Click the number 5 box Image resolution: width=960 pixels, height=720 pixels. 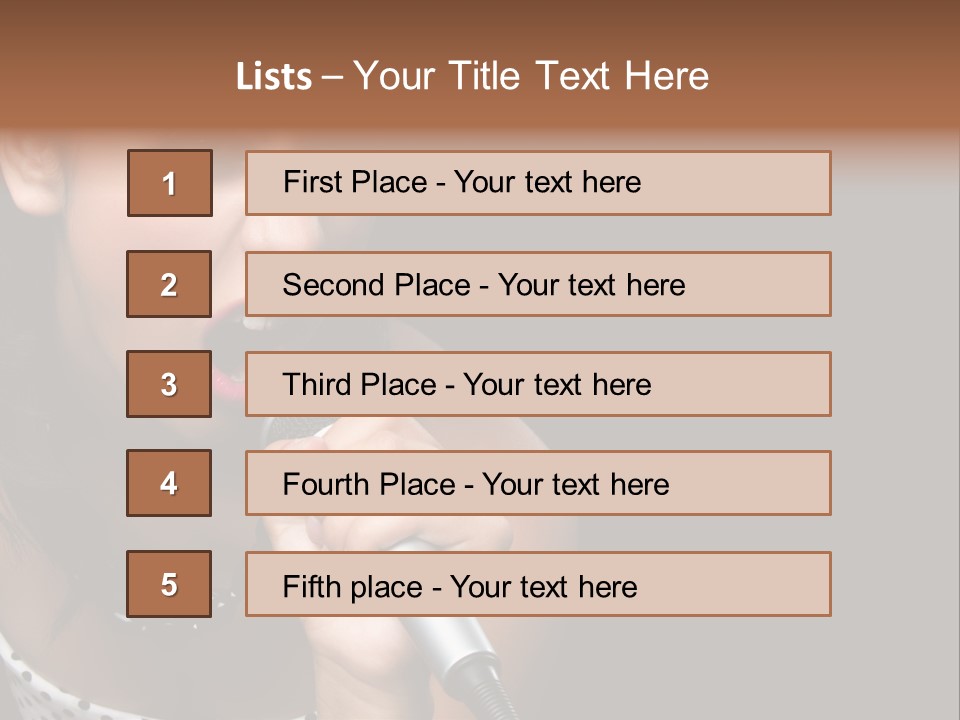tap(169, 584)
